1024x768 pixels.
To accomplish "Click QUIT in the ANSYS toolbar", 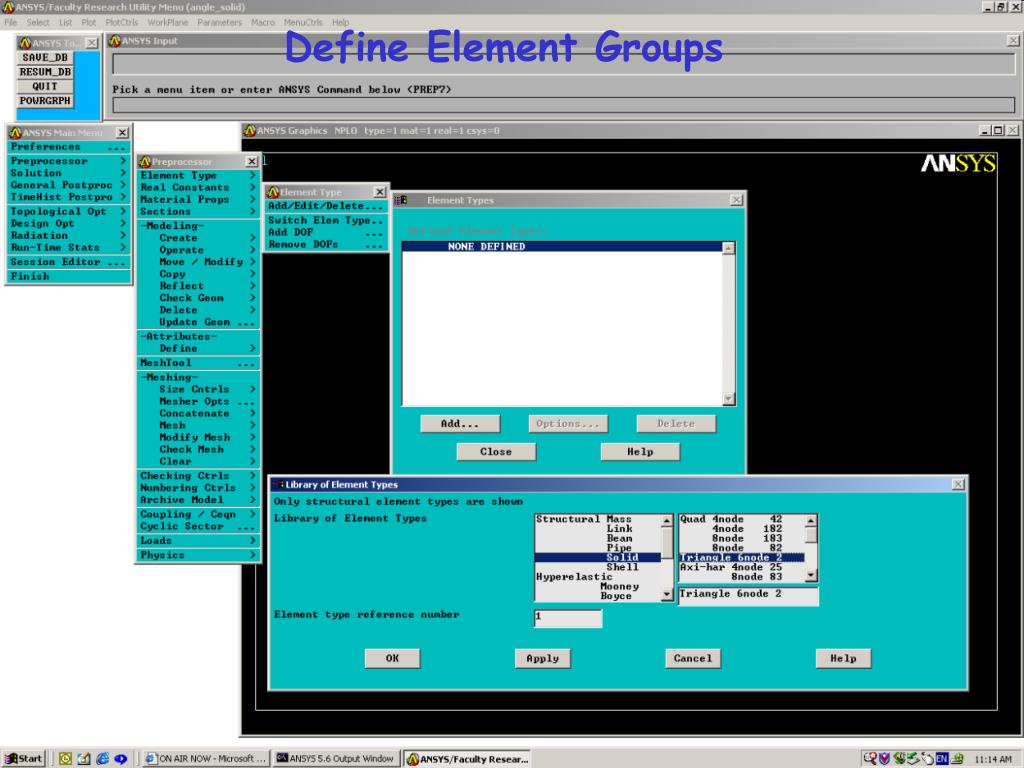I will pyautogui.click(x=45, y=86).
